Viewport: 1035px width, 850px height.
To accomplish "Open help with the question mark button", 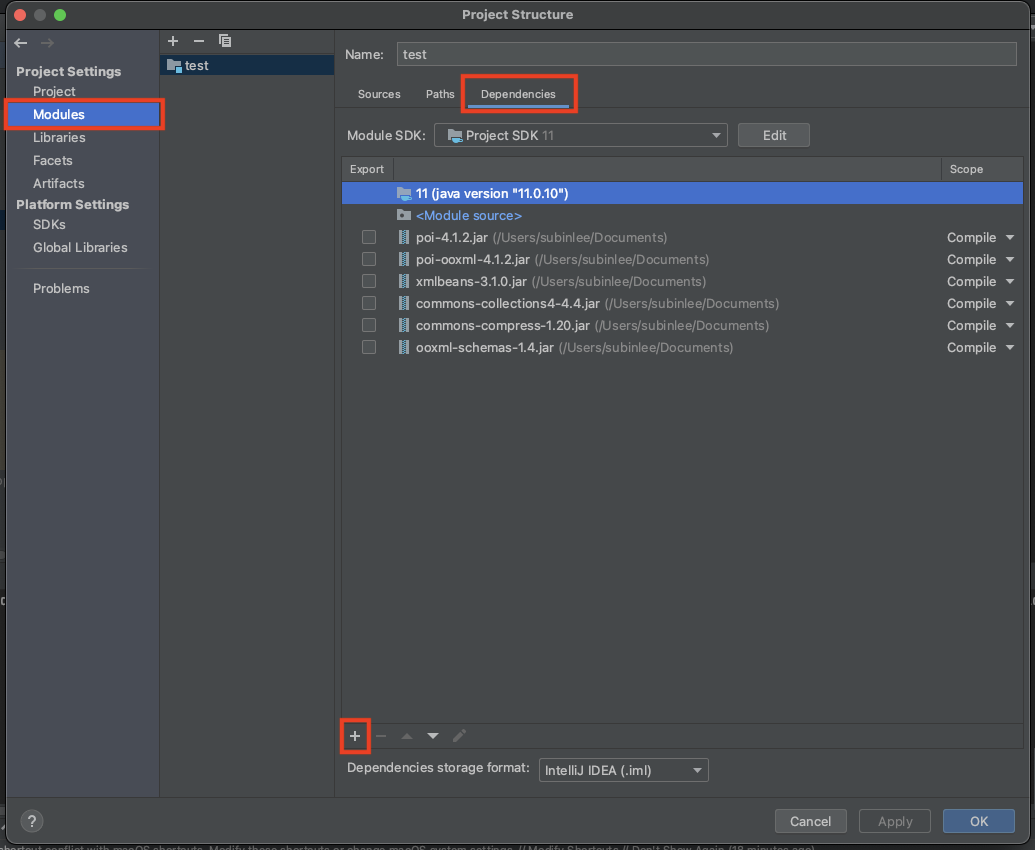I will pos(32,821).
